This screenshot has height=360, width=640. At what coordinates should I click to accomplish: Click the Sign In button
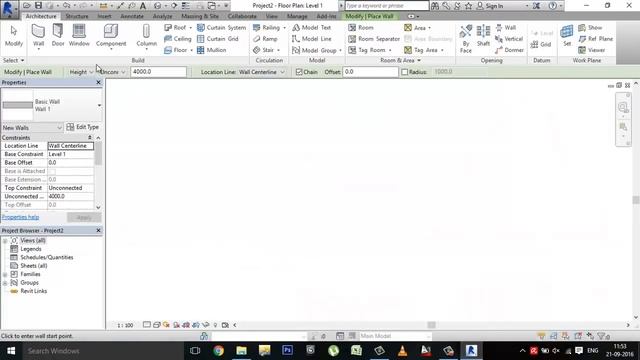tap(490, 6)
